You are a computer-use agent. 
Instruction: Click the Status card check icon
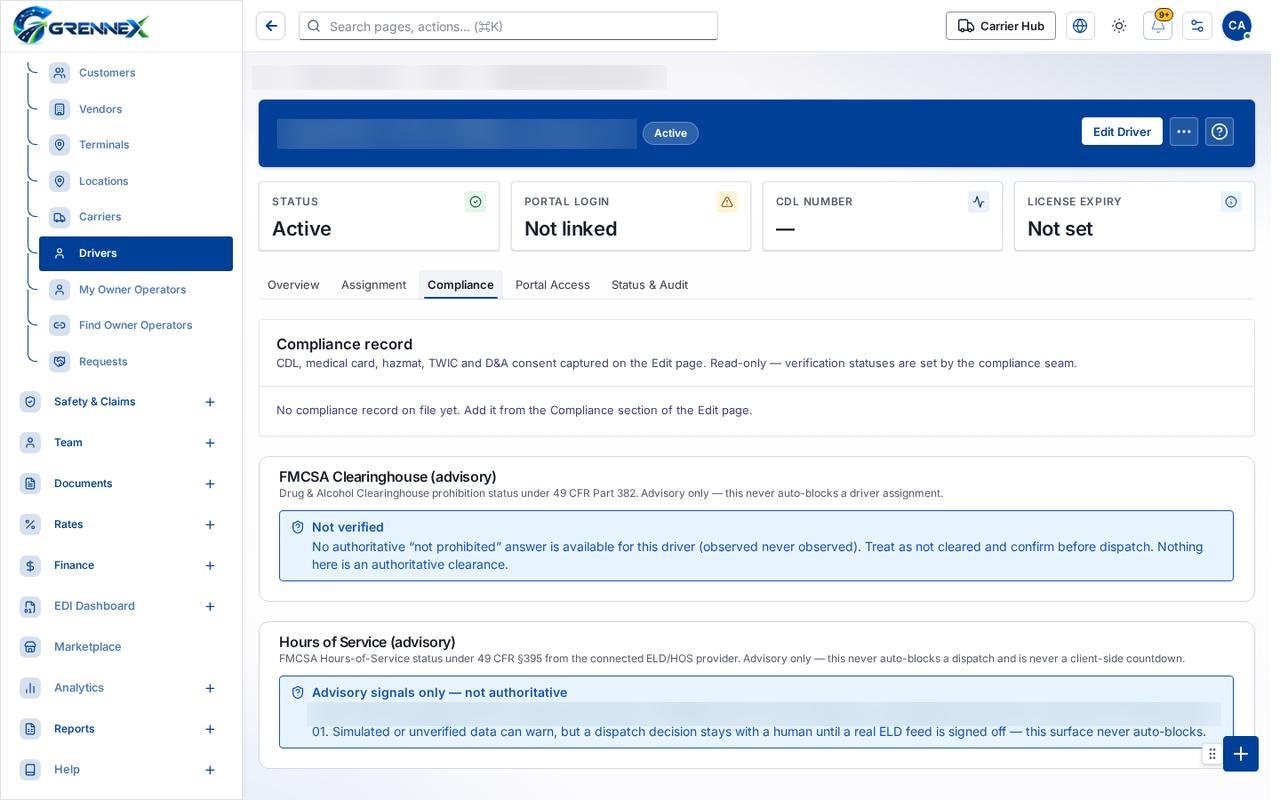476,202
